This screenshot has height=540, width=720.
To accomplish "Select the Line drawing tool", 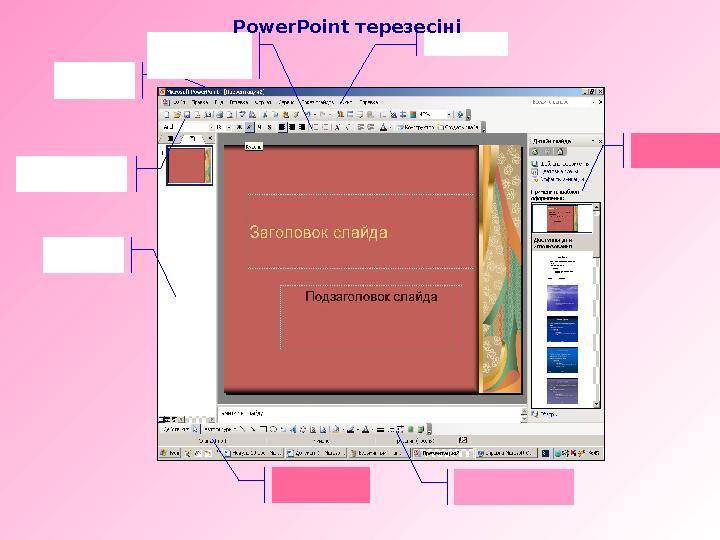I will (x=243, y=429).
